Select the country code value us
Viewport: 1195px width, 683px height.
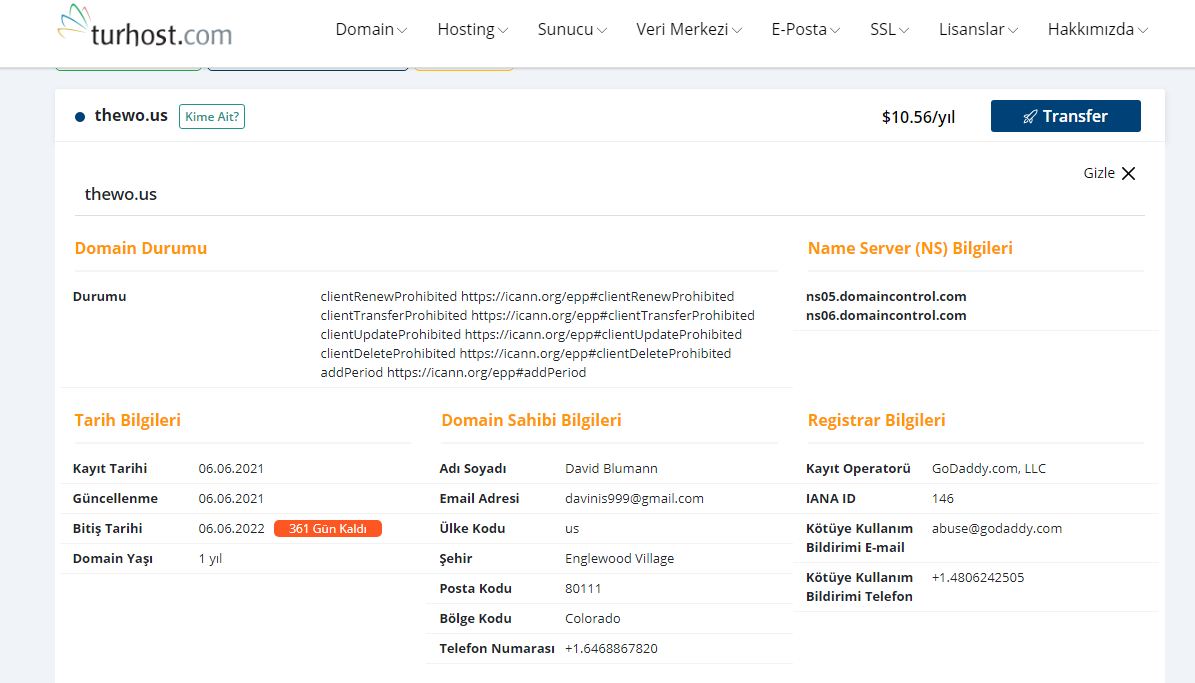(x=572, y=529)
